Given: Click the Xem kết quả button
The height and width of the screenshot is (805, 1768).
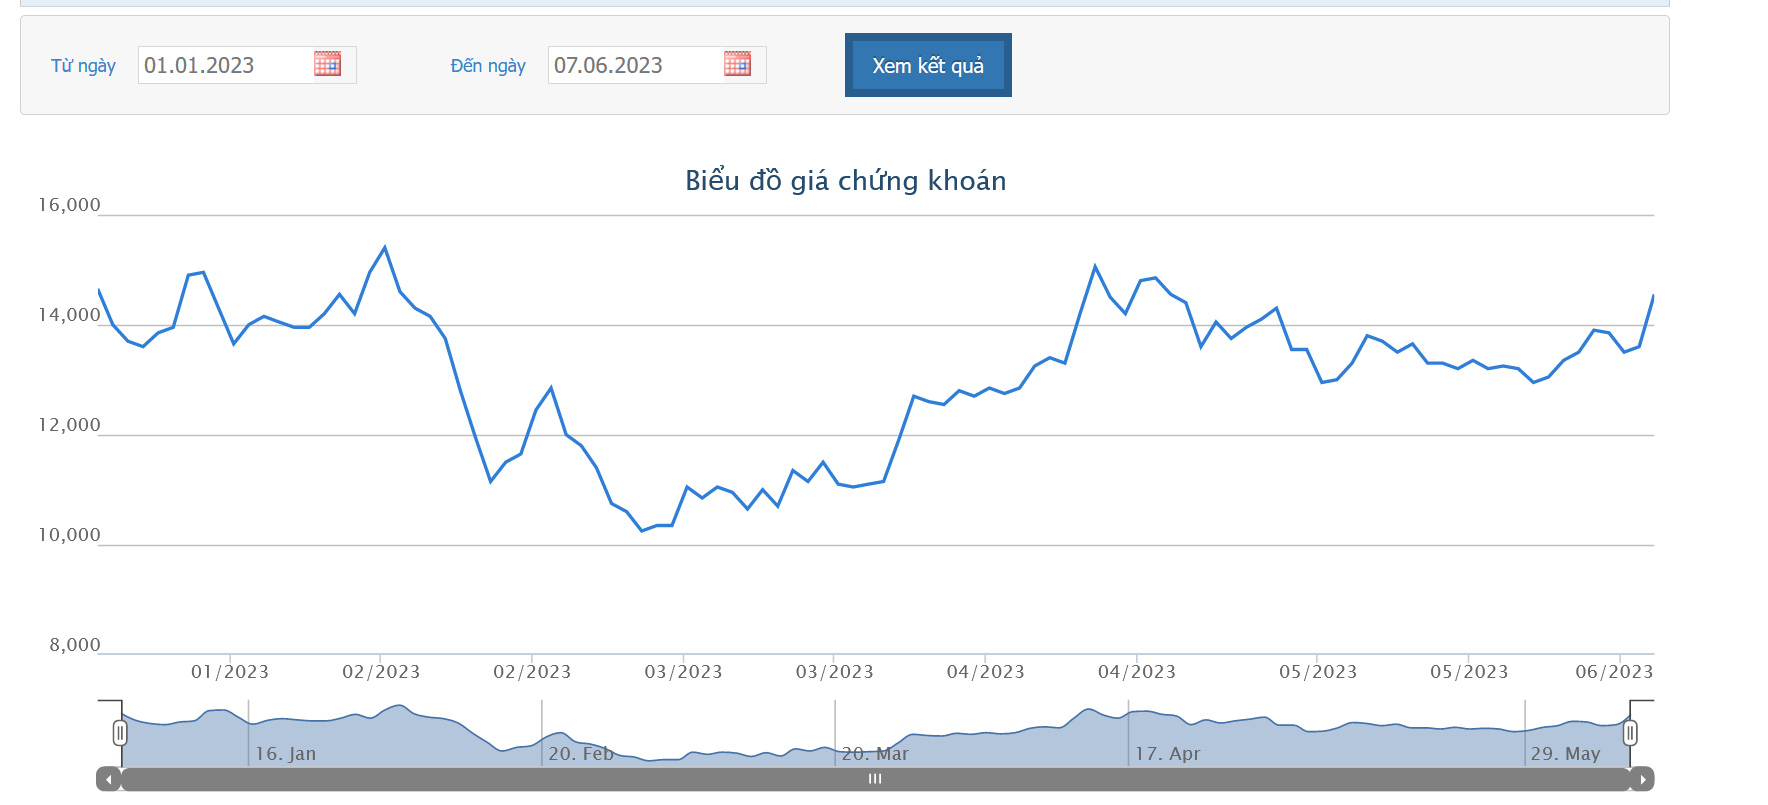Looking at the screenshot, I should coord(927,65).
